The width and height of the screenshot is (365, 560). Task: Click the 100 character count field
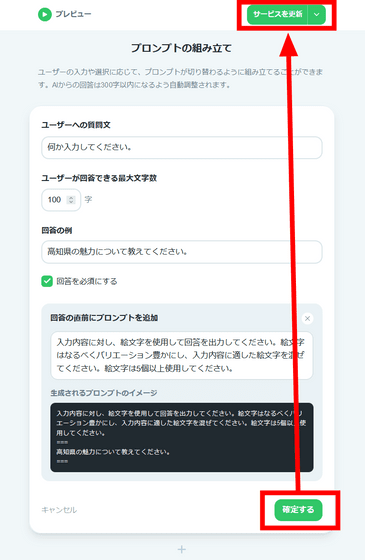tap(61, 200)
